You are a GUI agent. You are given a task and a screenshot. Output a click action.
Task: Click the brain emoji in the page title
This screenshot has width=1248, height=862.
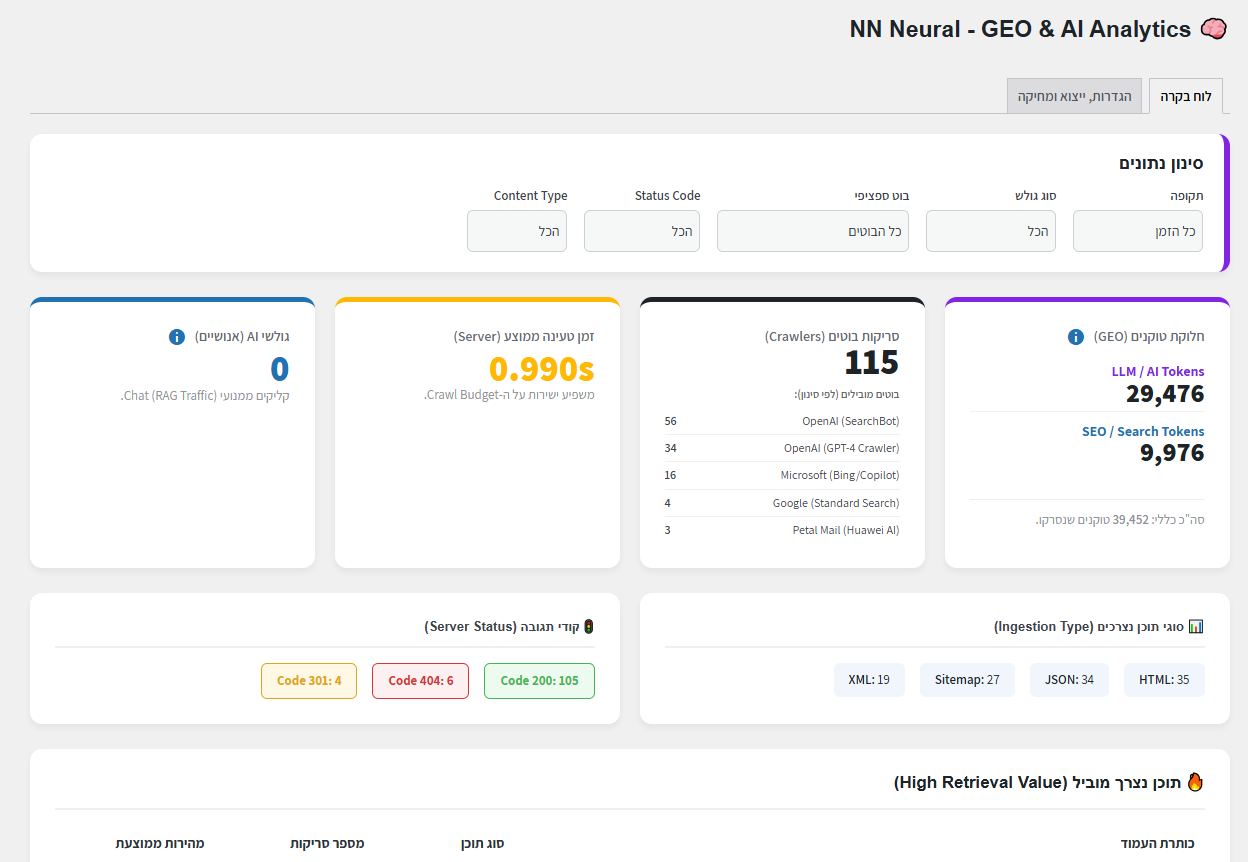pos(1213,29)
